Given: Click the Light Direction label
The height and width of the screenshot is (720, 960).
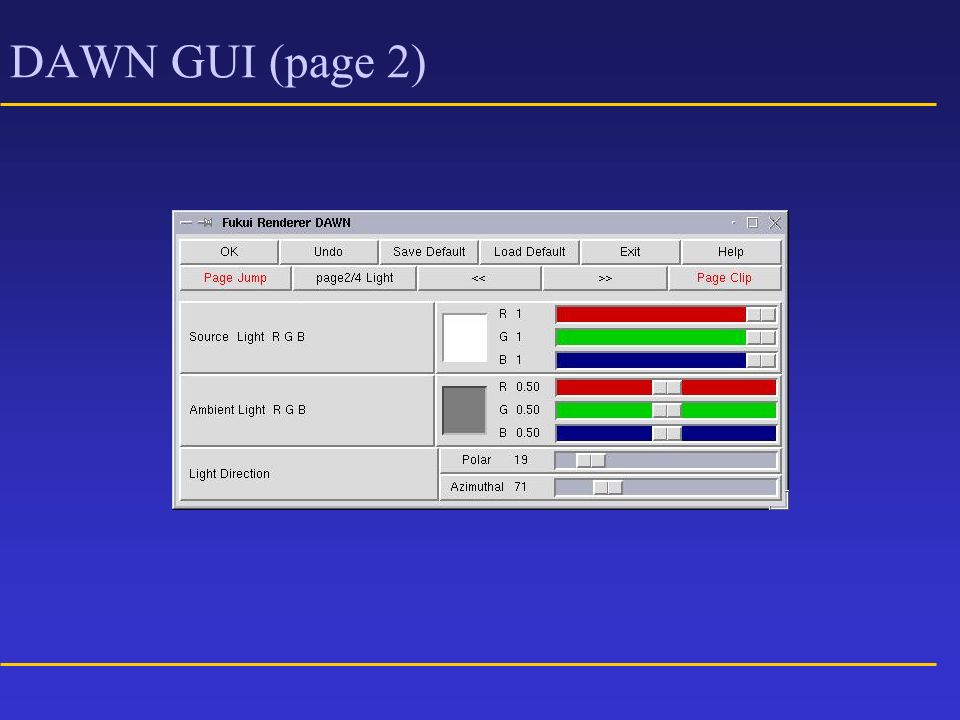Looking at the screenshot, I should click(x=229, y=474).
